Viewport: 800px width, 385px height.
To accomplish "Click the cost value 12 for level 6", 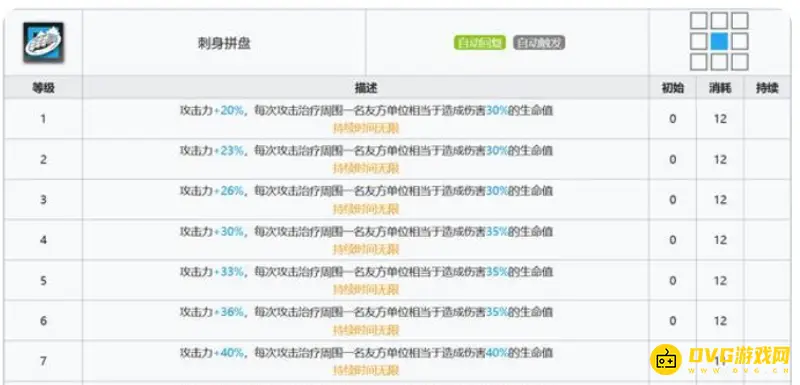I will click(x=720, y=321).
